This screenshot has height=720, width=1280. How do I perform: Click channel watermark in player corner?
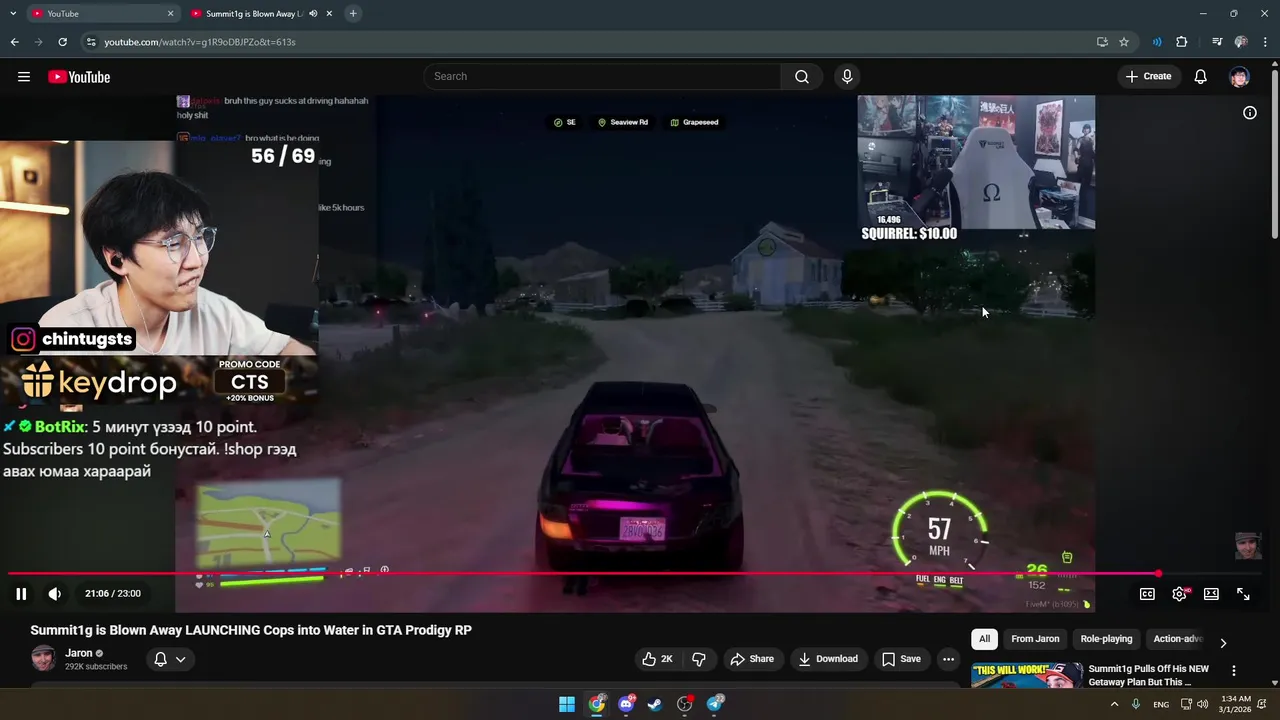(1248, 545)
